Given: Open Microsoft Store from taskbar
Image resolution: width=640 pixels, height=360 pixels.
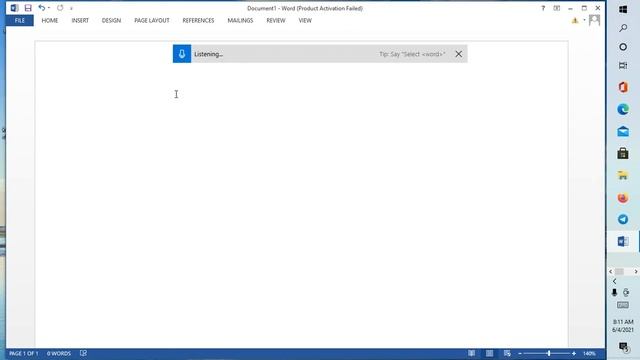Looking at the screenshot, I should pyautogui.click(x=623, y=153).
